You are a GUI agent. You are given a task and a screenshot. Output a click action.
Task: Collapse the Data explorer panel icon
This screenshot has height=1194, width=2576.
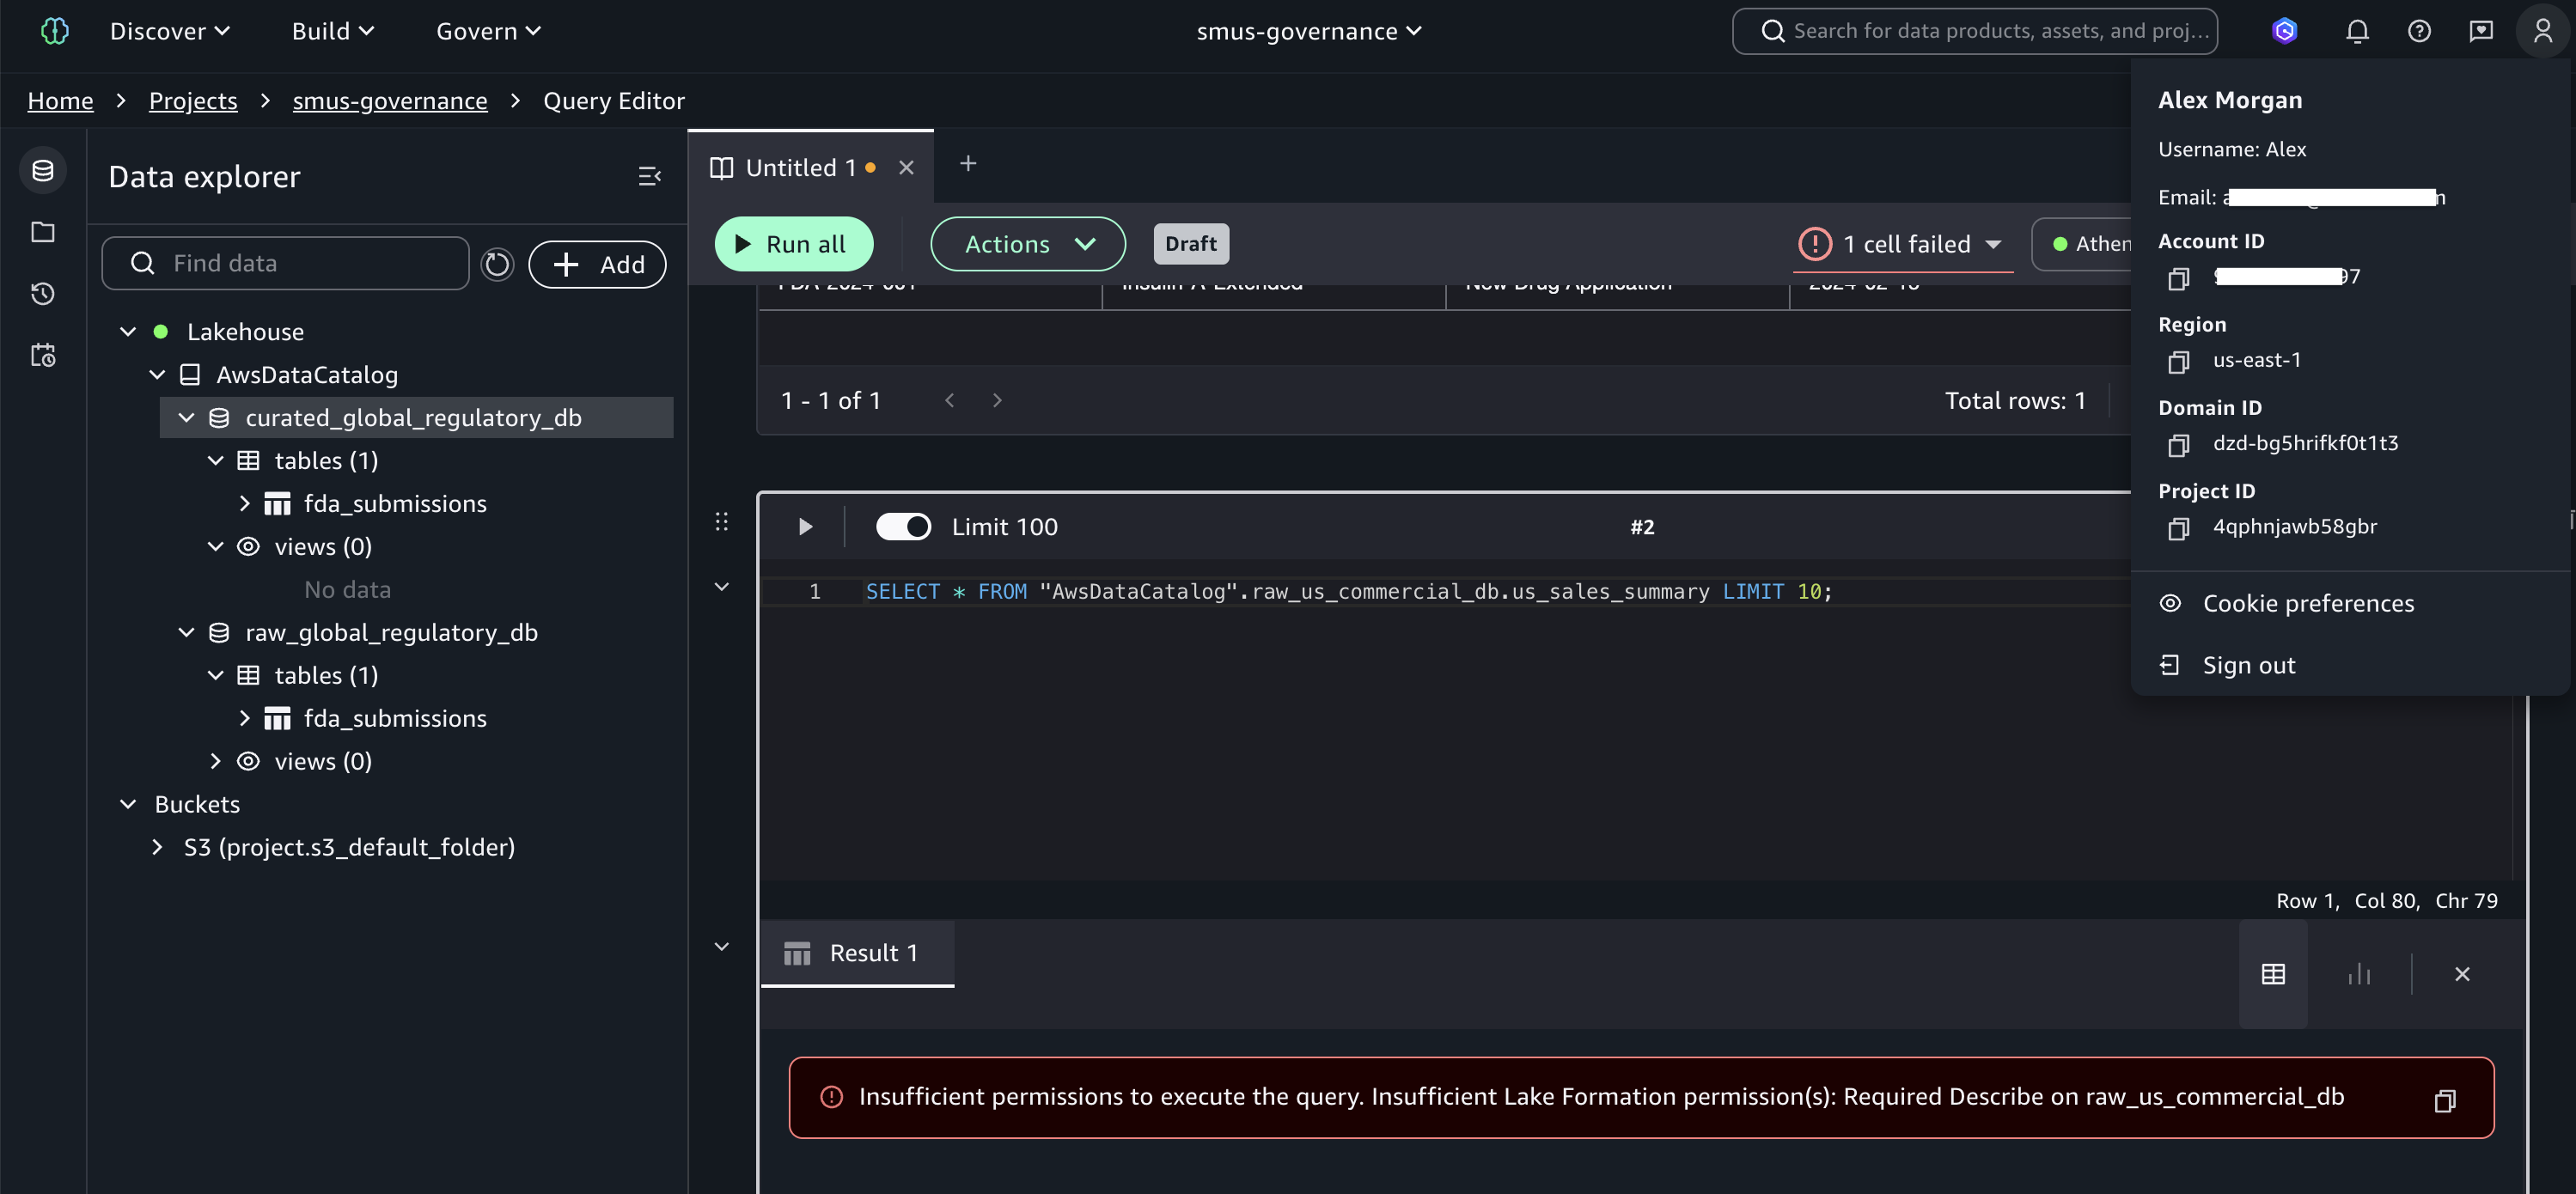[x=649, y=176]
